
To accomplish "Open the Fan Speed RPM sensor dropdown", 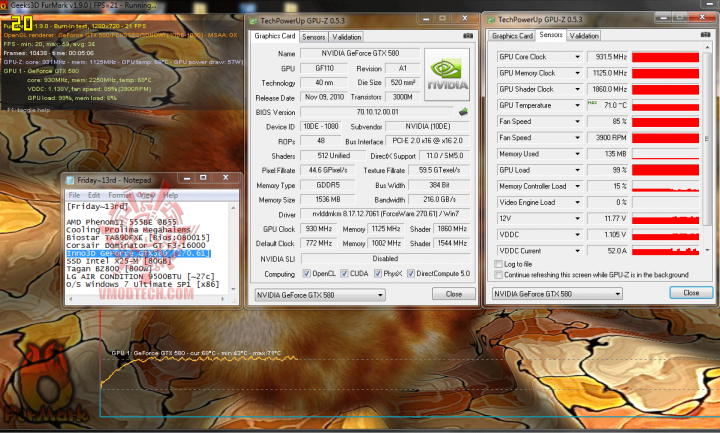I will (577, 137).
